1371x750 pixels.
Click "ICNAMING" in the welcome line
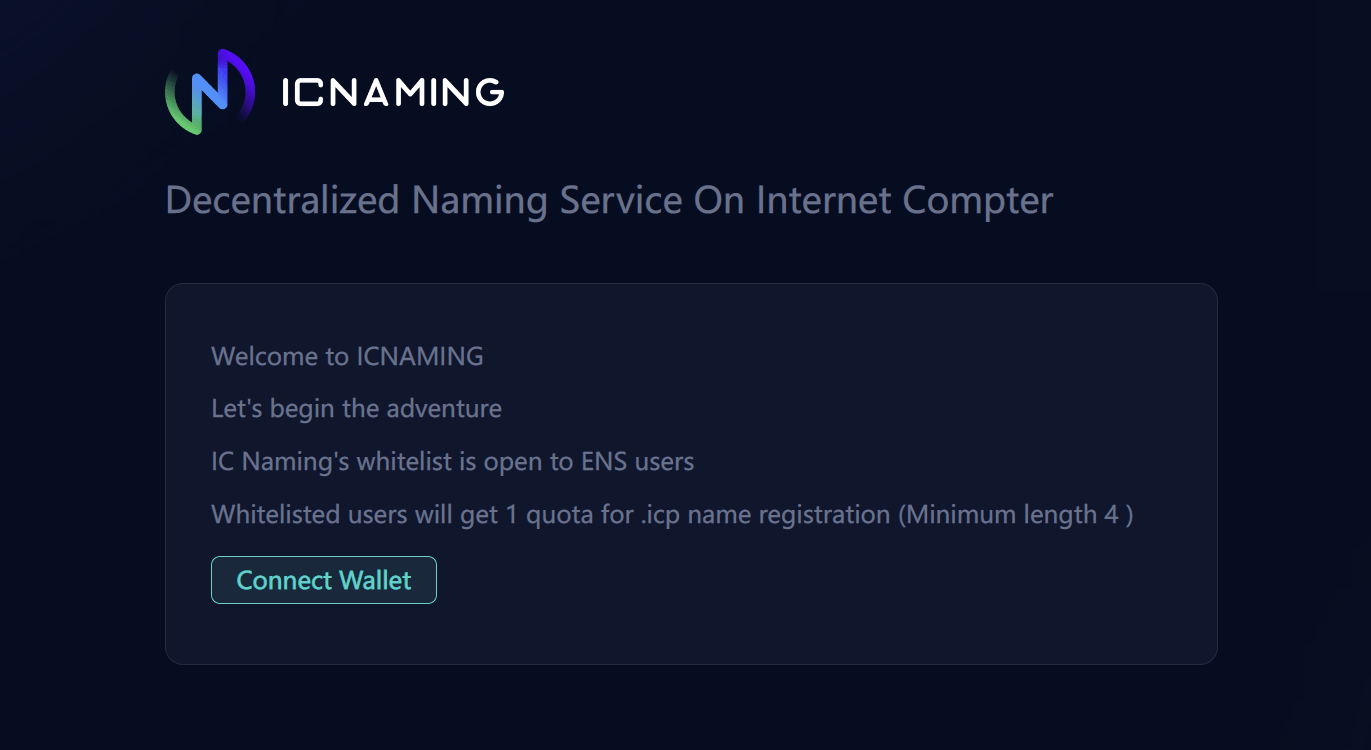coord(420,356)
